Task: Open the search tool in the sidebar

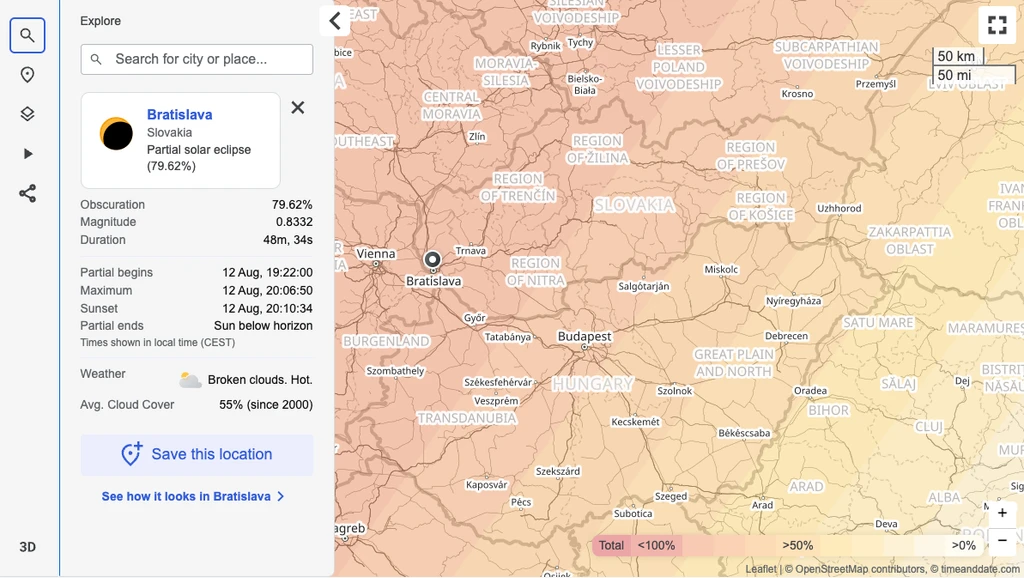Action: click(27, 35)
